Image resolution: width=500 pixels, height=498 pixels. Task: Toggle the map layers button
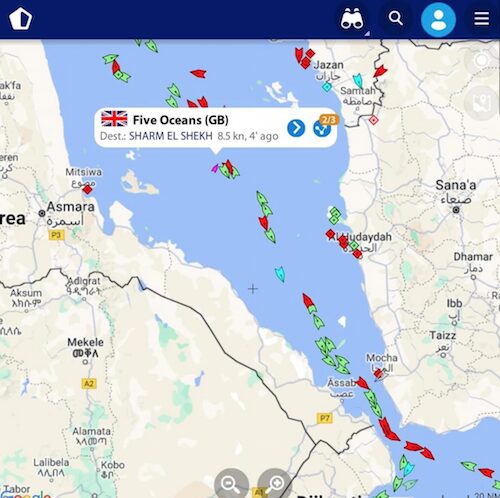pos(481,102)
